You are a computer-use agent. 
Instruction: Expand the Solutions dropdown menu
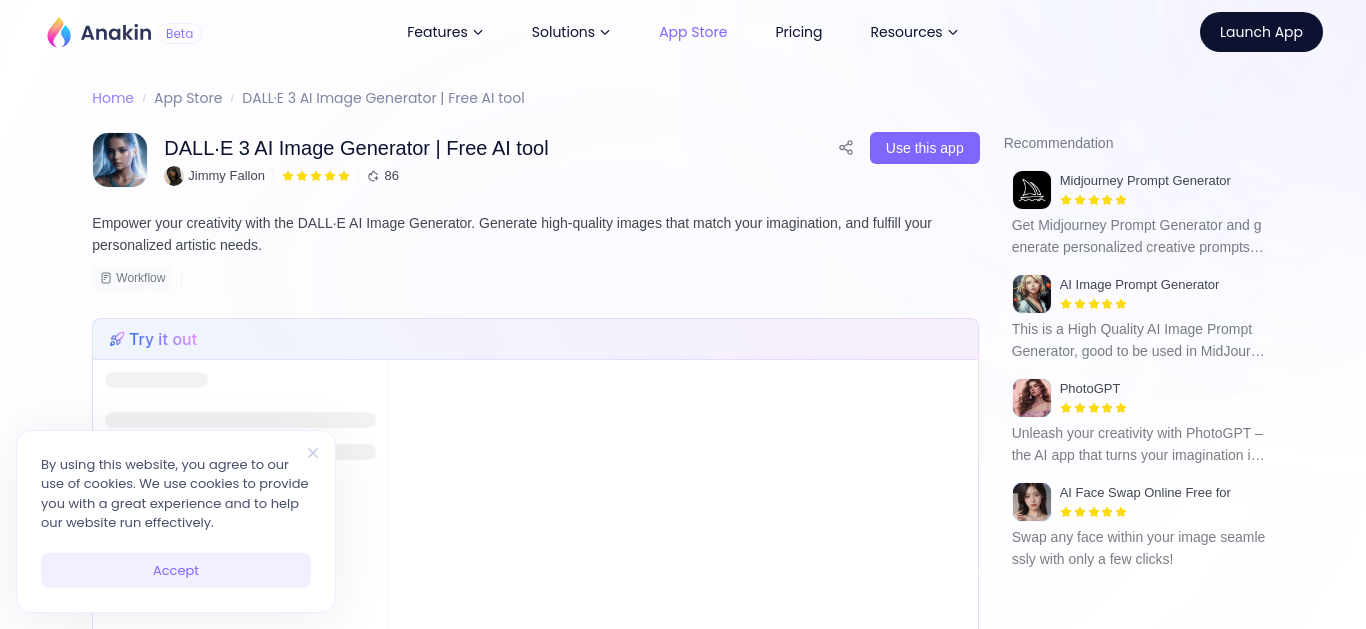coord(571,32)
